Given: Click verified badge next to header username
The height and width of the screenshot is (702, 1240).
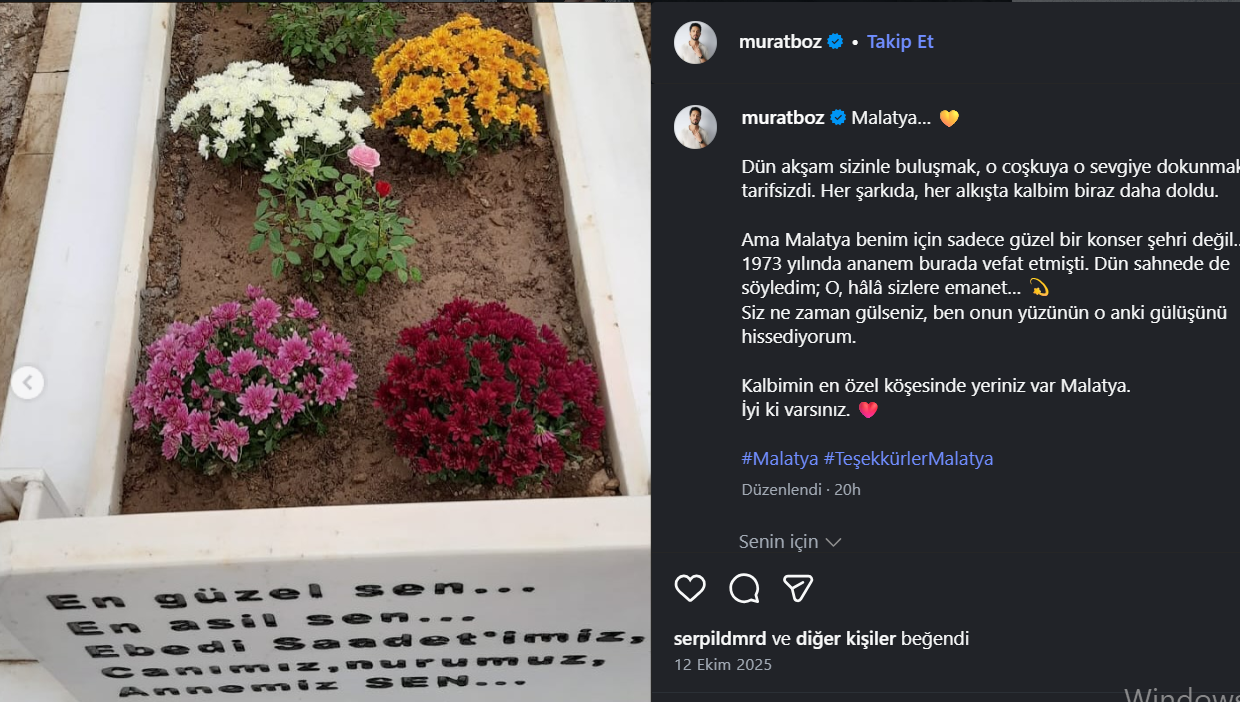Looking at the screenshot, I should pyautogui.click(x=835, y=42).
